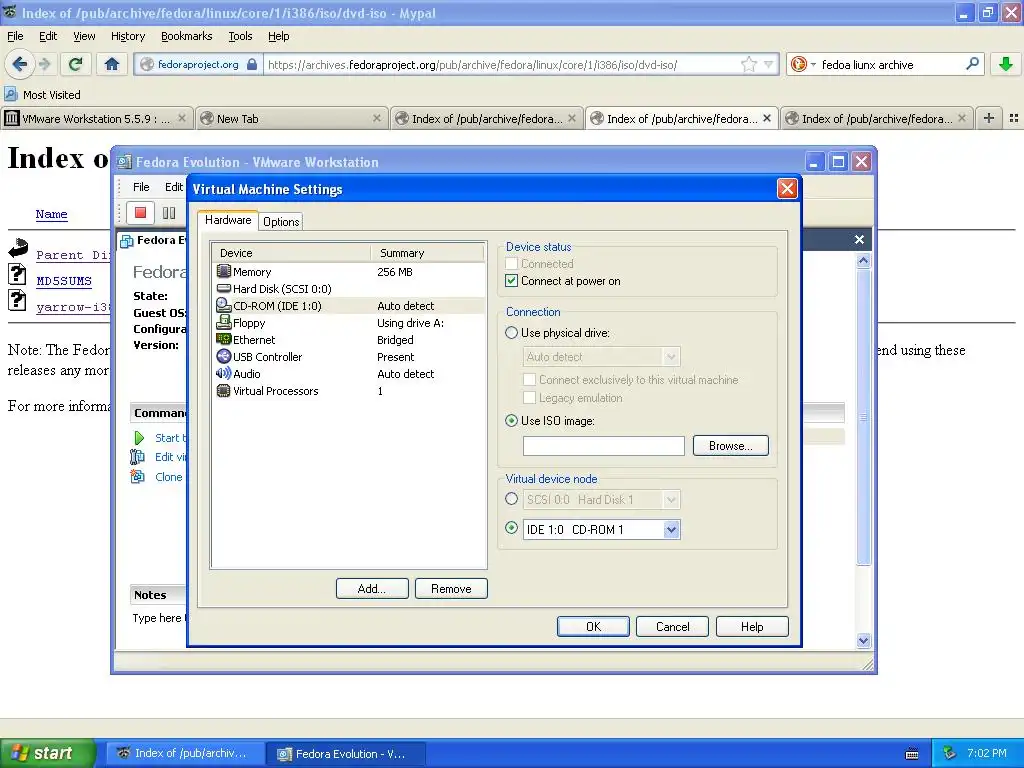Click the Parent Directory folder icon
This screenshot has width=1024, height=768.
pyautogui.click(x=18, y=248)
